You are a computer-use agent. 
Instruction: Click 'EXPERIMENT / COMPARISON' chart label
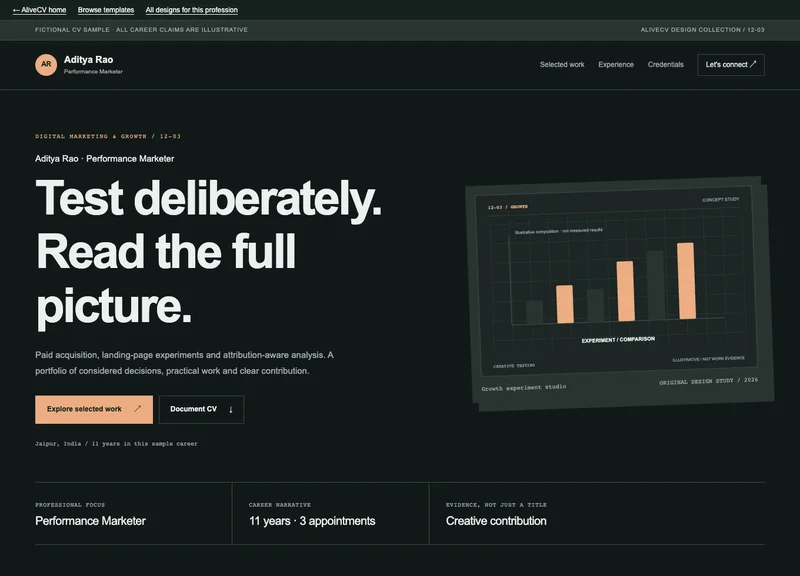coord(618,339)
